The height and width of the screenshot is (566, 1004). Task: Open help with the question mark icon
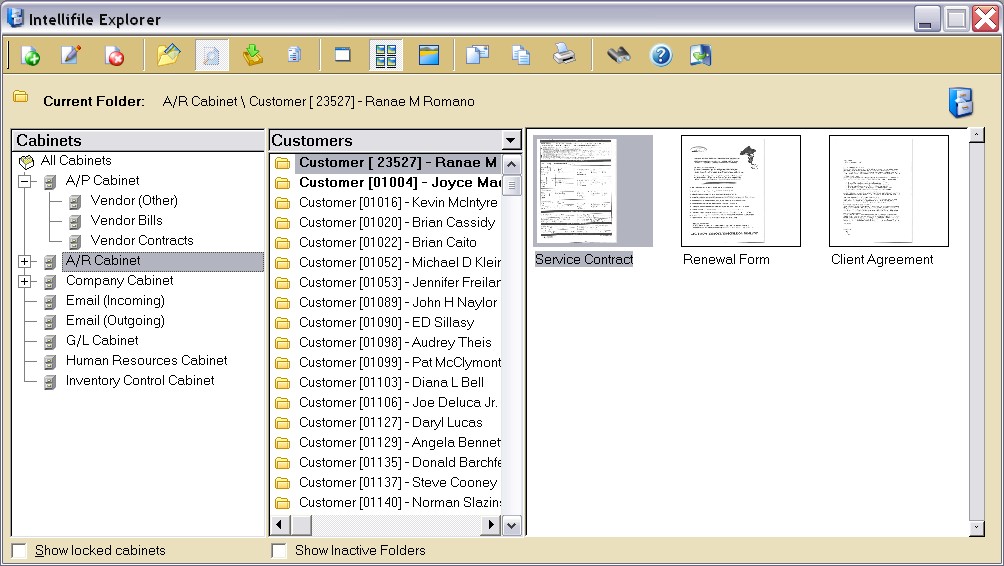pos(660,56)
